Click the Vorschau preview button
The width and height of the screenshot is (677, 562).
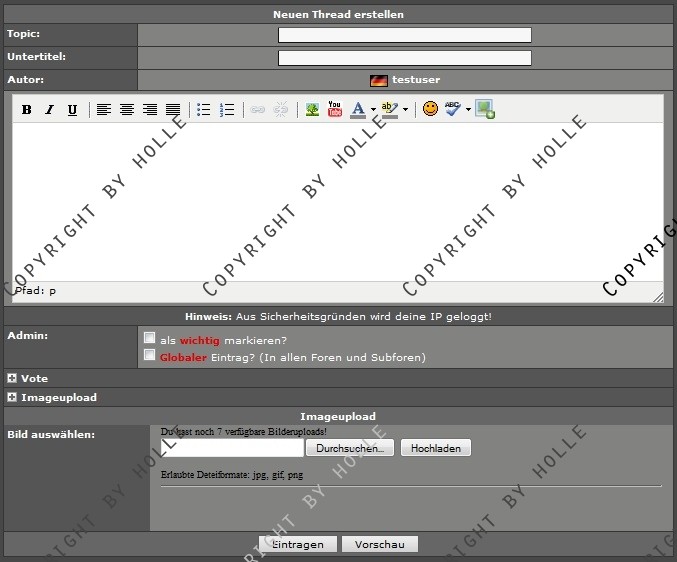coord(379,544)
